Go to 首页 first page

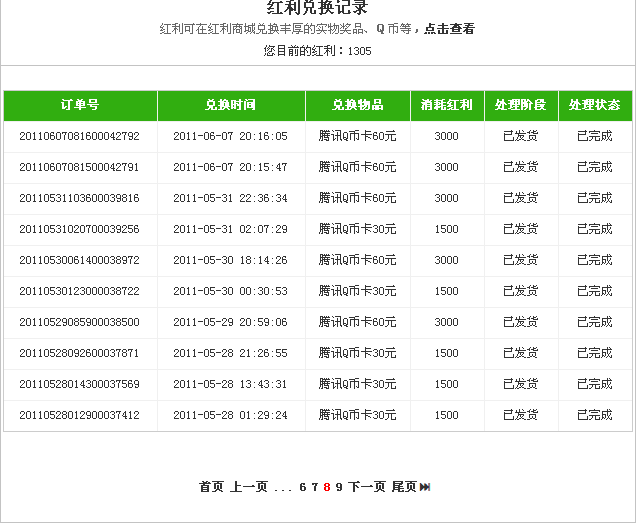point(211,486)
